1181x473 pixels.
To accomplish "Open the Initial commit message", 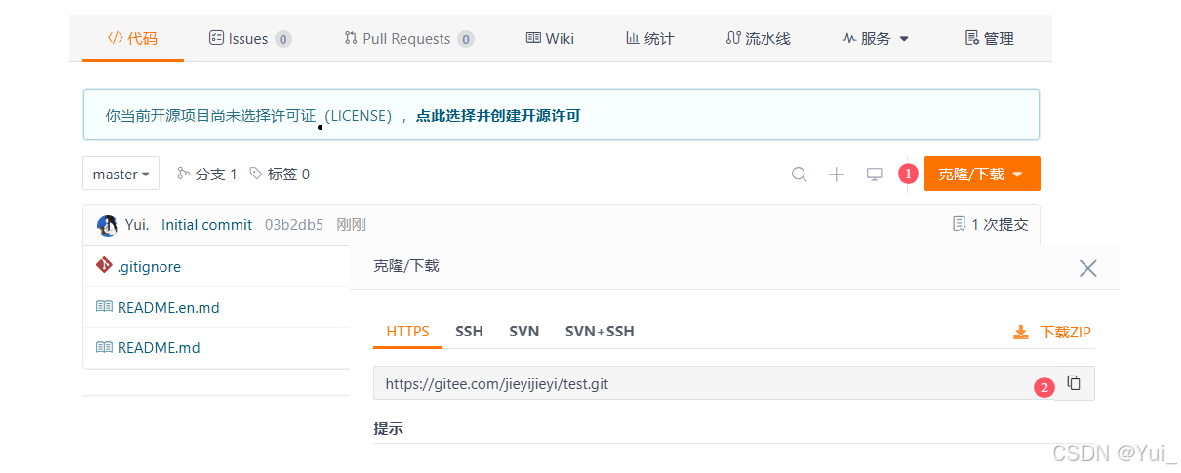I will pos(206,224).
